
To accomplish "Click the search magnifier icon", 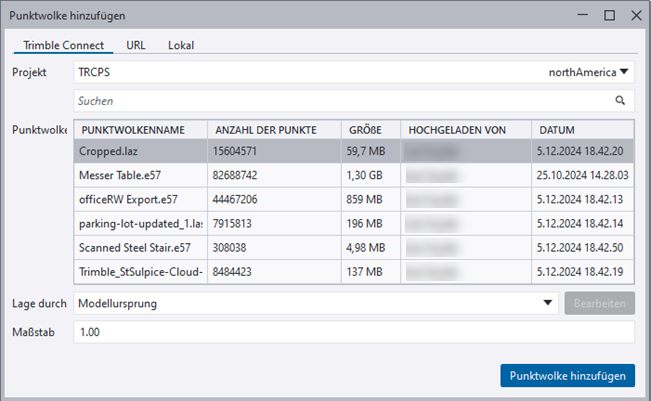I will (620, 101).
